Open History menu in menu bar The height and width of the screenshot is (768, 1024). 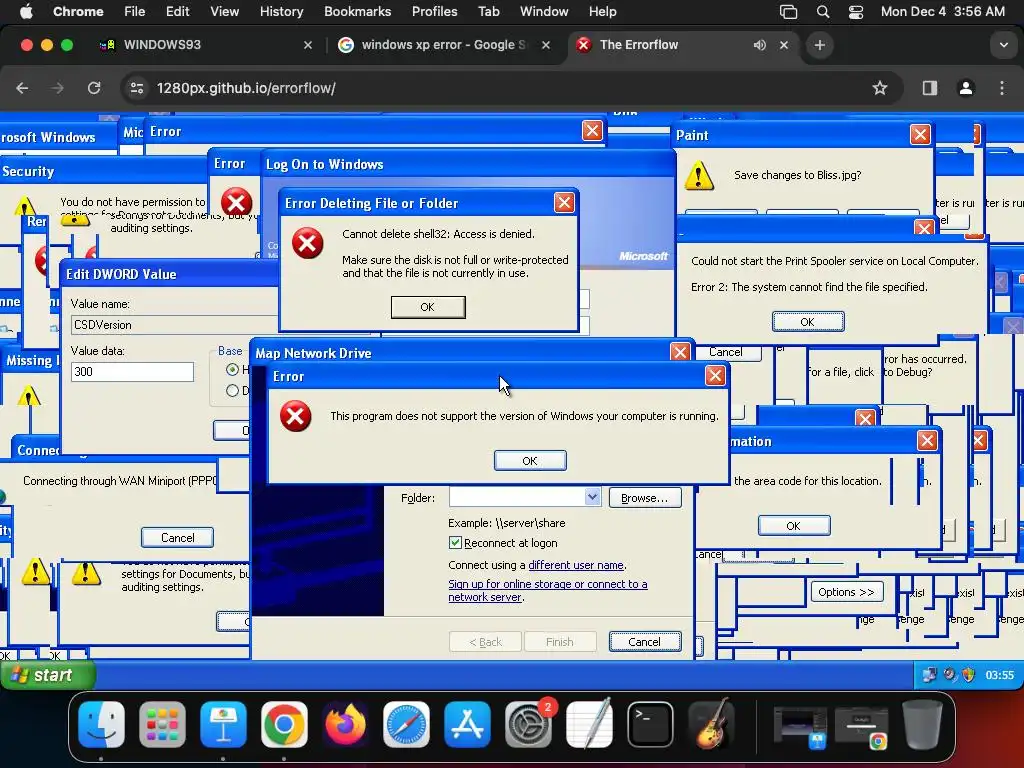click(x=281, y=11)
